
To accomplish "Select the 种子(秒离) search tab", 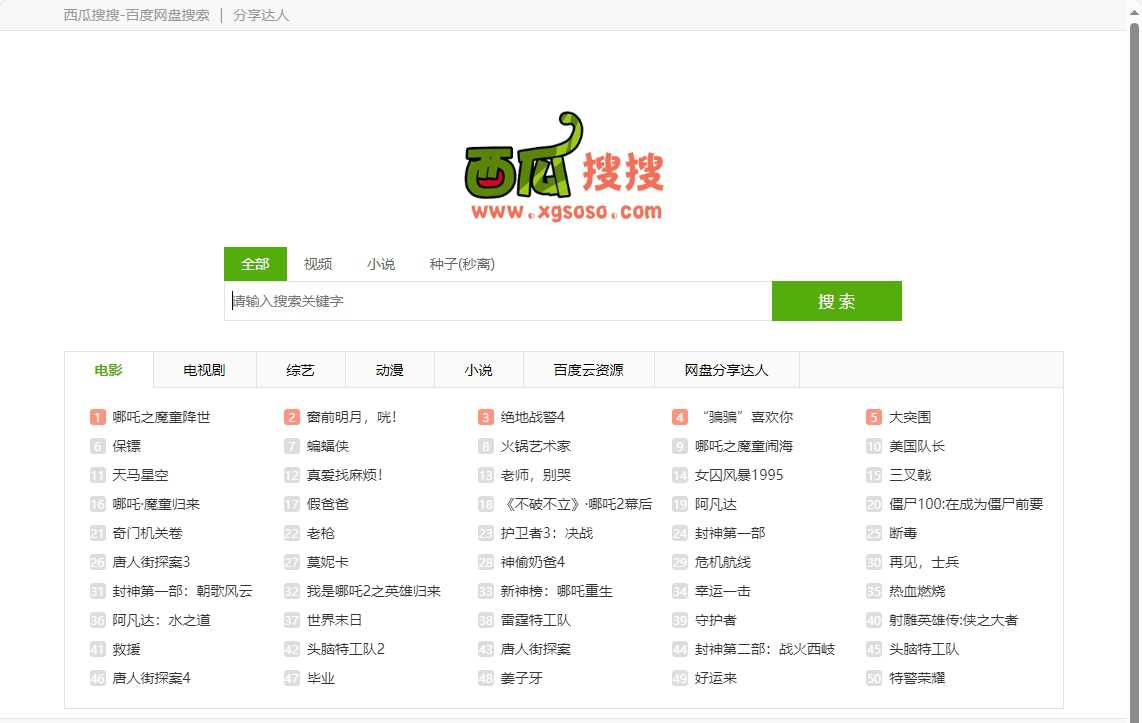I will pyautogui.click(x=462, y=264).
